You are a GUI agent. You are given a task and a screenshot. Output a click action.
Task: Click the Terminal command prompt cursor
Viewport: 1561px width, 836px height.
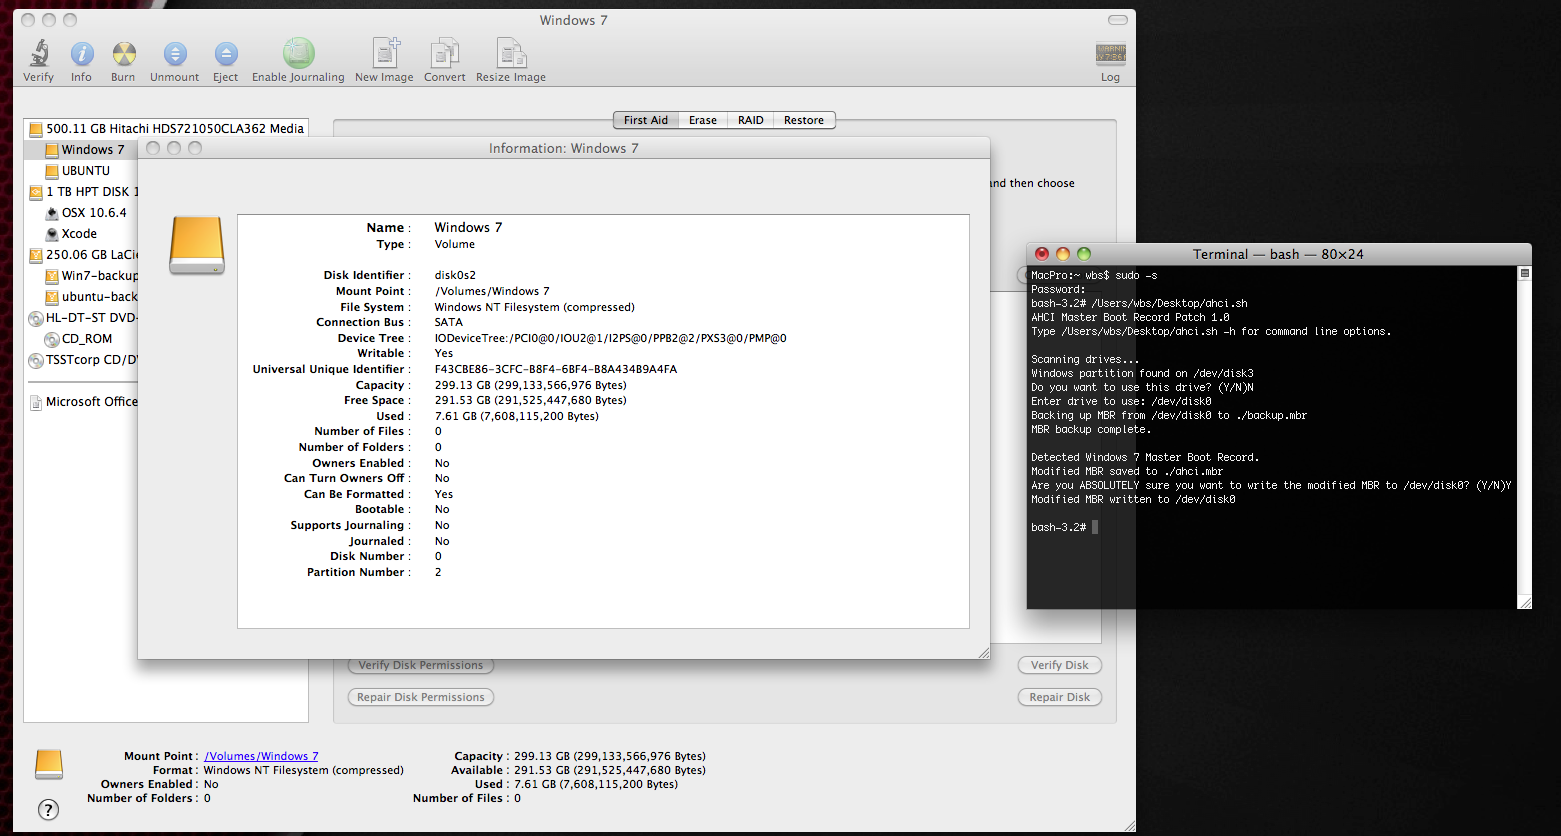click(1095, 527)
